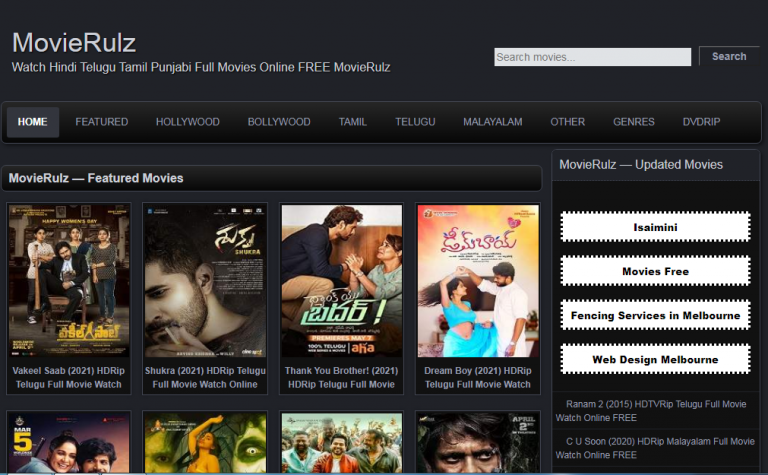Click the MovieRulz — Updated Movies heading

pyautogui.click(x=641, y=165)
